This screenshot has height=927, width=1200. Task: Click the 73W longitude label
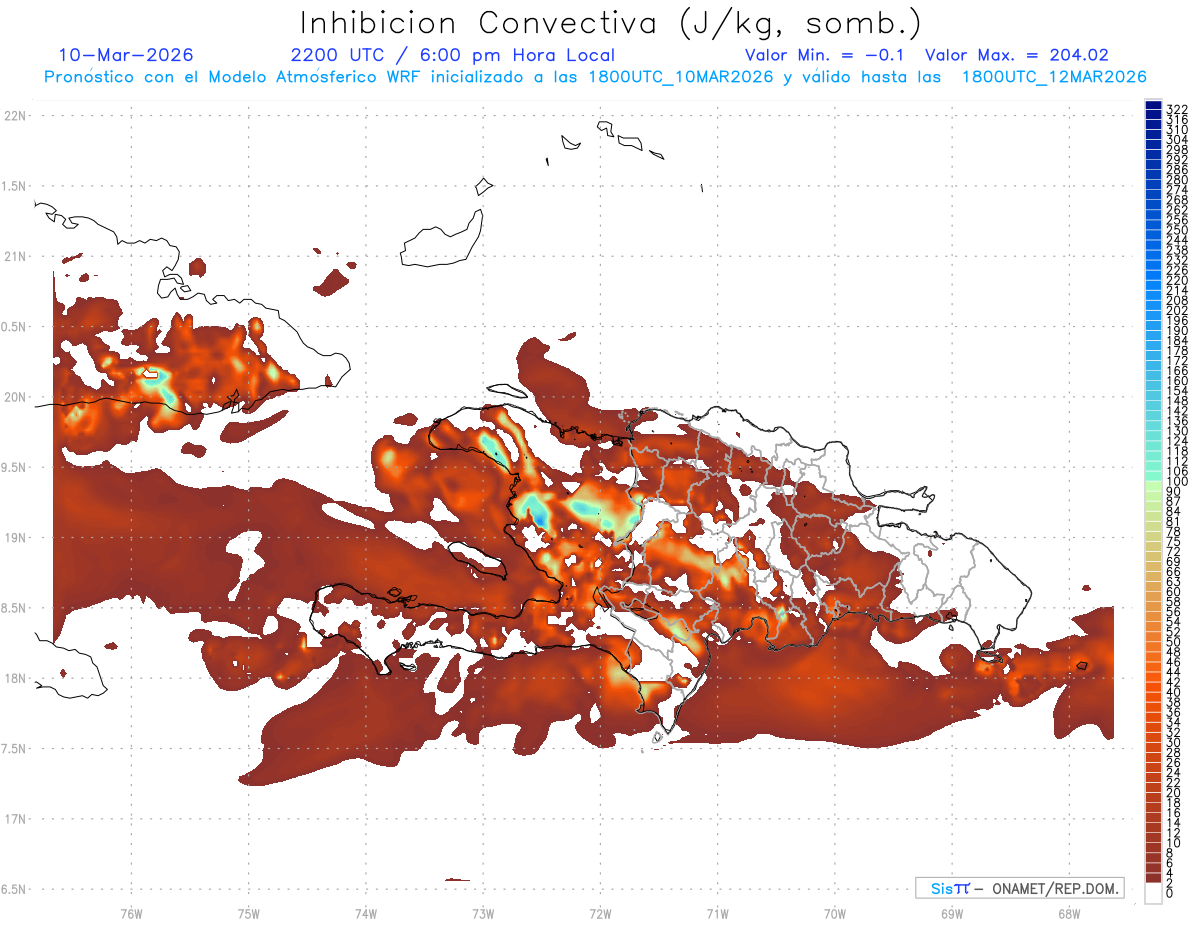(x=483, y=913)
